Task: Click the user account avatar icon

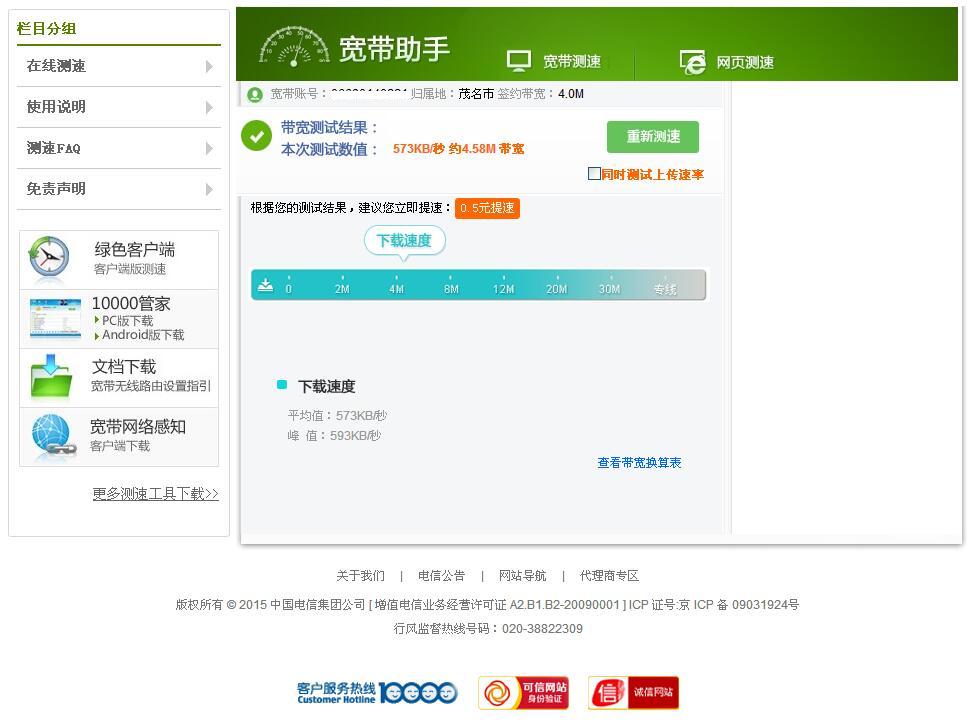Action: point(255,94)
